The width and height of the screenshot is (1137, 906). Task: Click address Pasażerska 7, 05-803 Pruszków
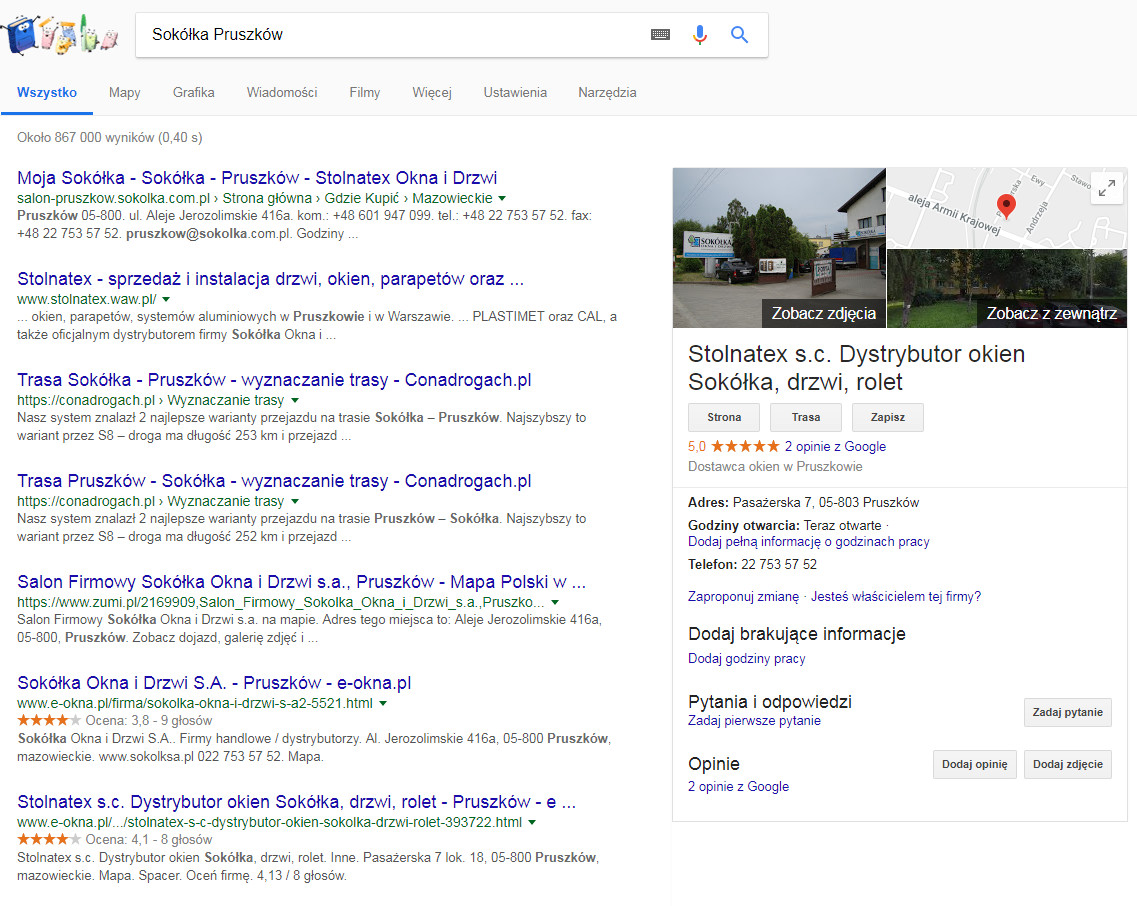[x=826, y=502]
